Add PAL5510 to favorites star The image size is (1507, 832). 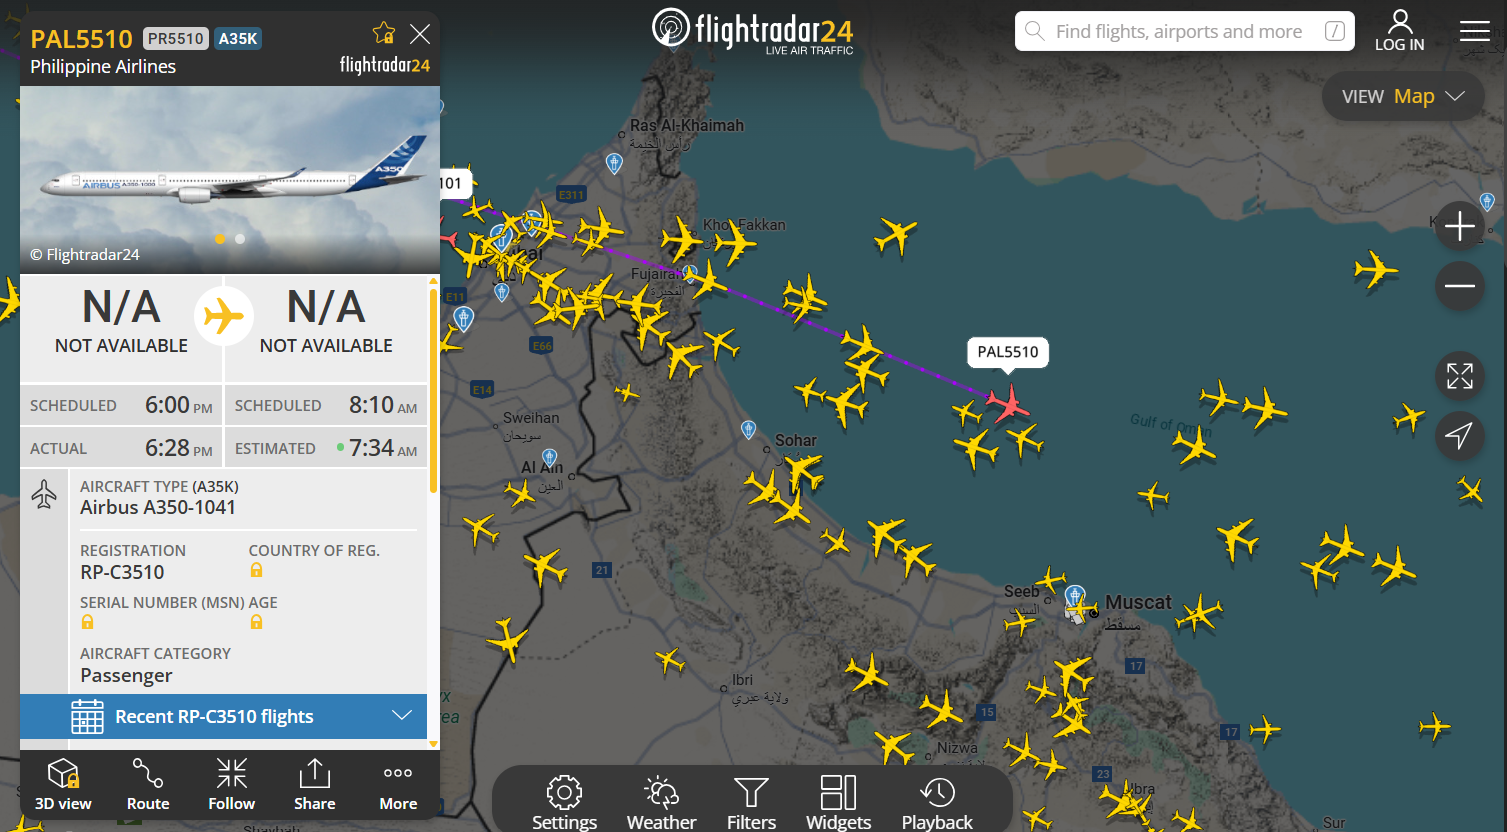point(384,34)
